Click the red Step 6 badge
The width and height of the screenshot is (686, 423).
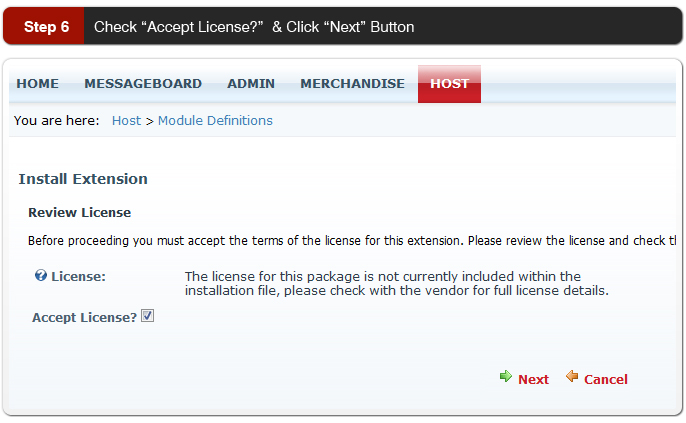click(x=44, y=26)
